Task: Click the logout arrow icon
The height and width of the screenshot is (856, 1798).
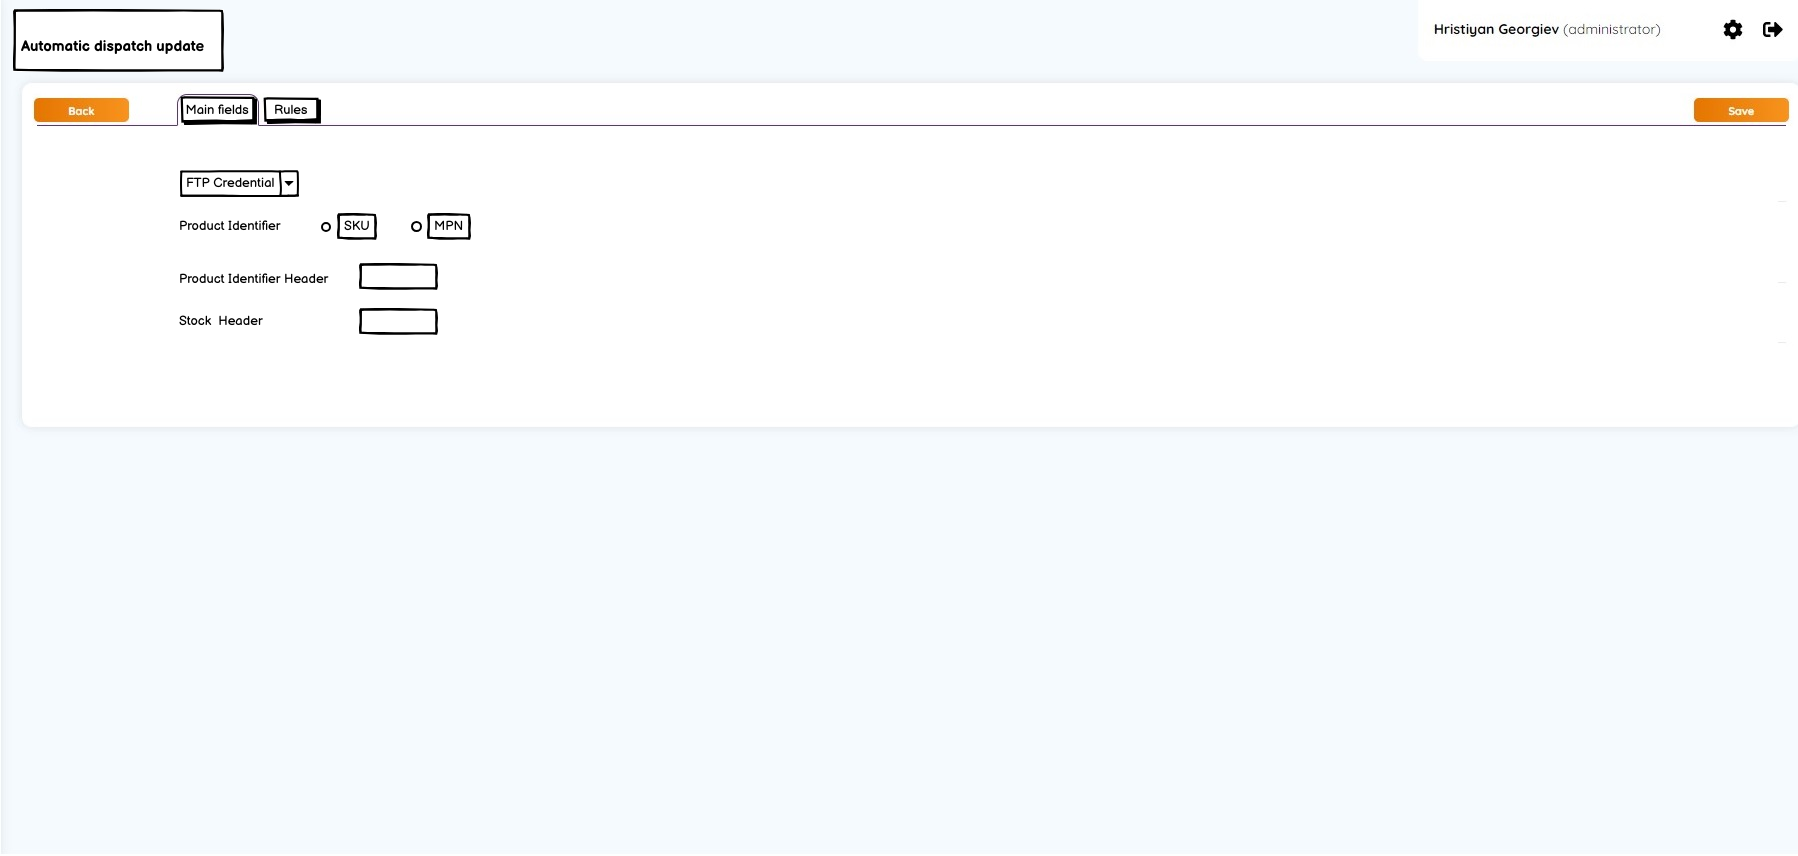Action: click(1773, 30)
